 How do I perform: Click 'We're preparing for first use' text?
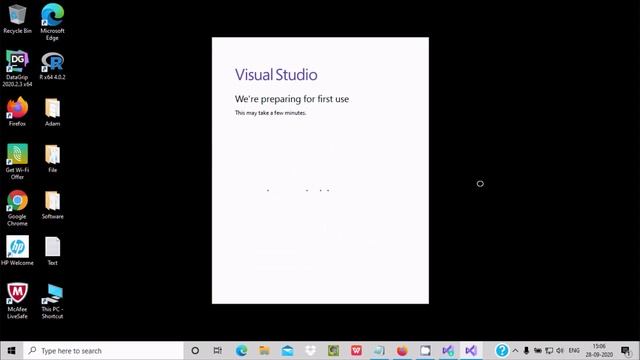(291, 99)
